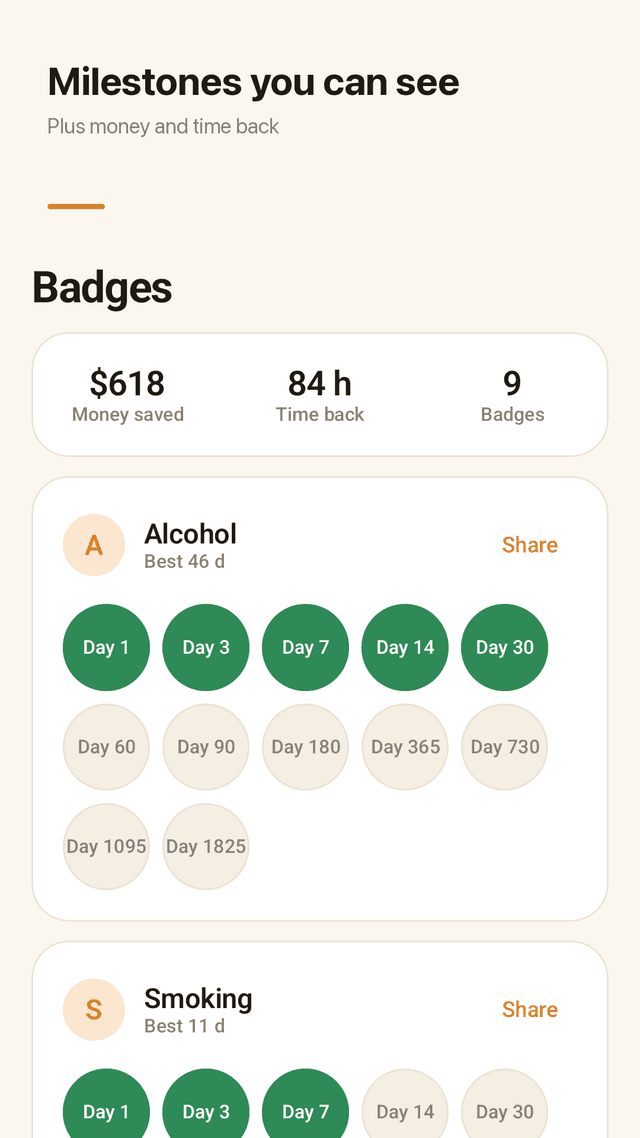Tap locked Day 60 badge
The height and width of the screenshot is (1138, 640).
point(106,747)
